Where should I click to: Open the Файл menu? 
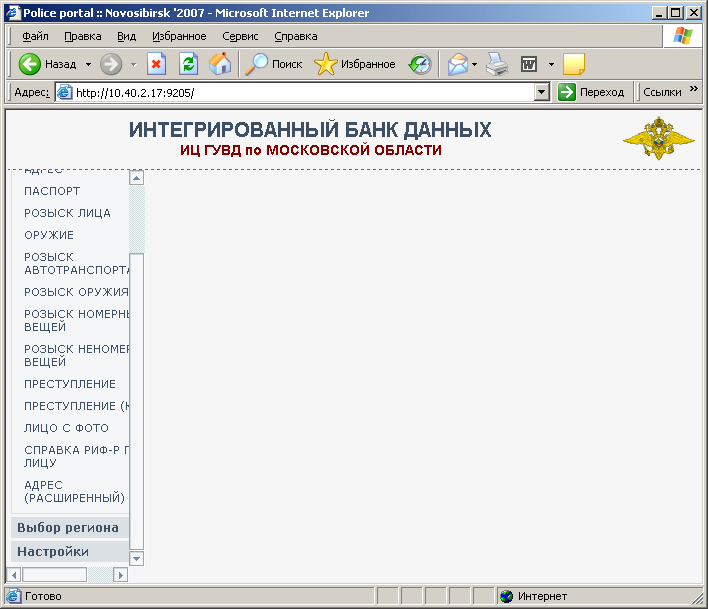coord(35,36)
